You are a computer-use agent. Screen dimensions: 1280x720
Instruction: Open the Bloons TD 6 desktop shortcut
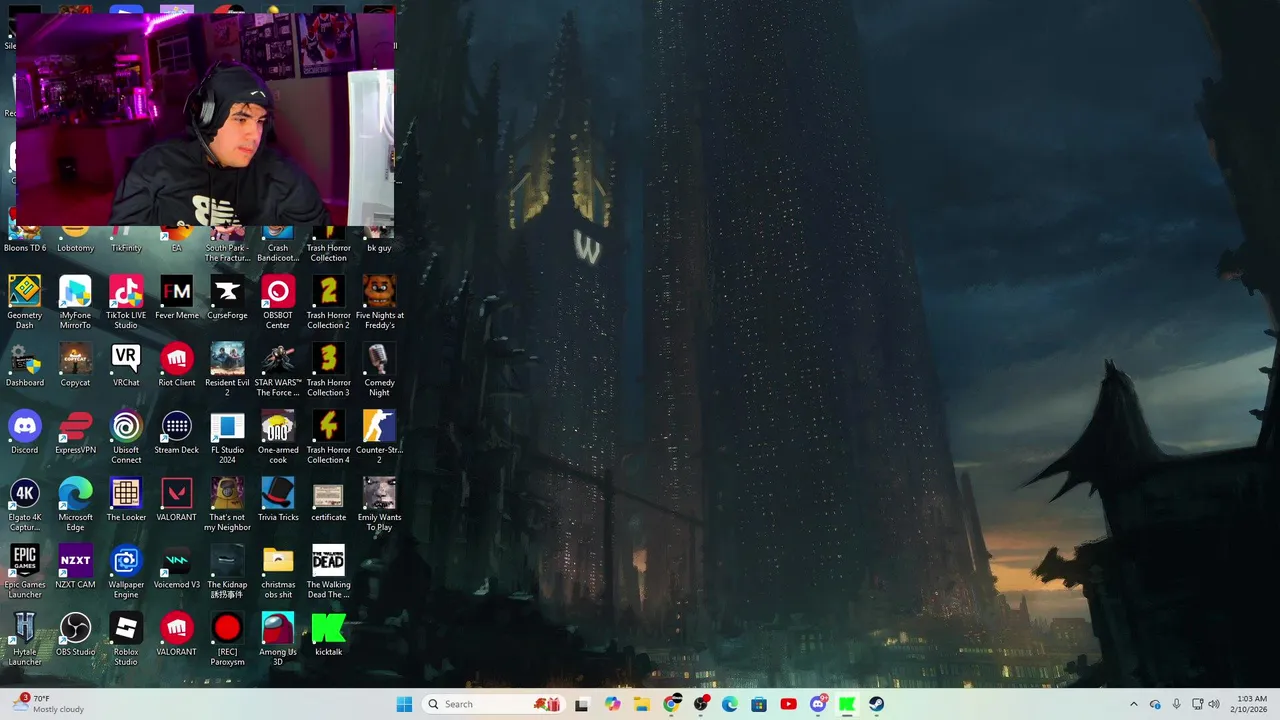pos(25,240)
